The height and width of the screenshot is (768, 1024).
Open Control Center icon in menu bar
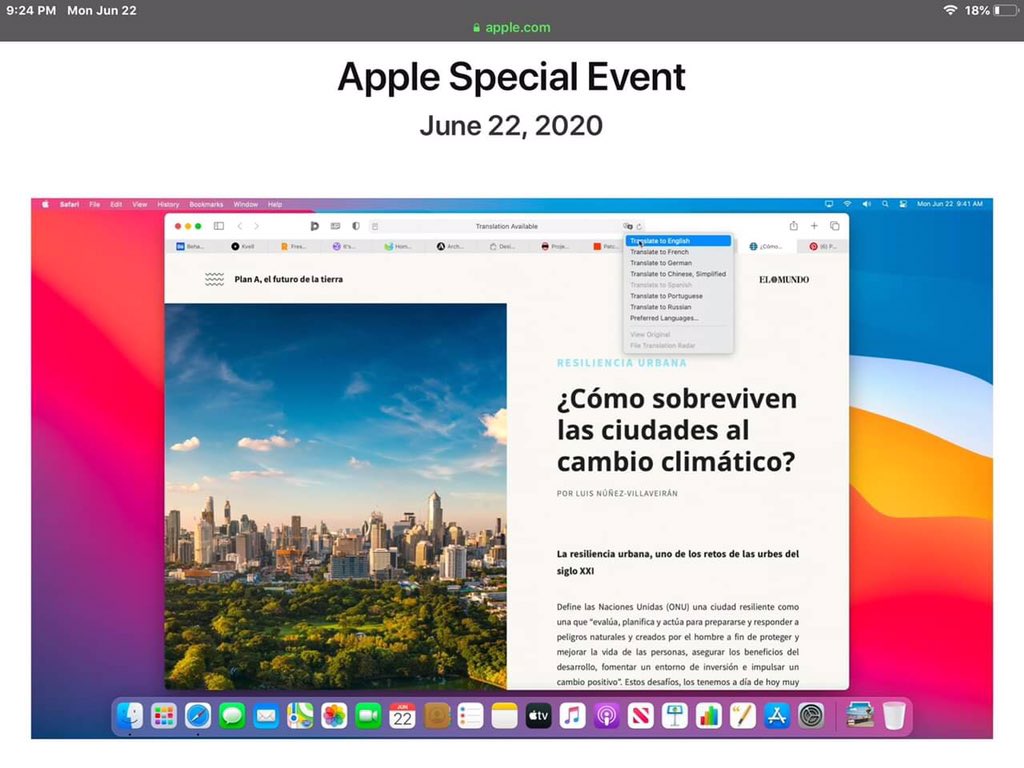click(903, 204)
